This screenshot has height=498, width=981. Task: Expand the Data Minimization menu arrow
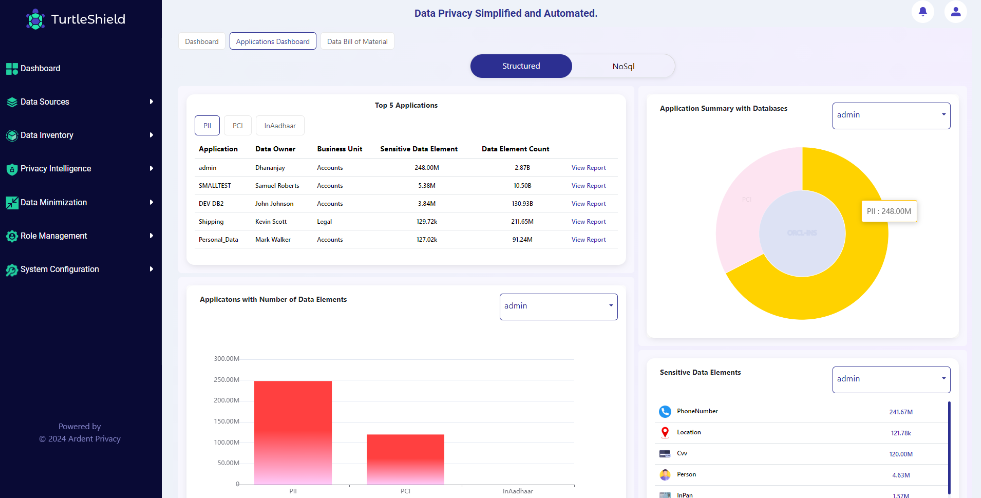(x=151, y=202)
